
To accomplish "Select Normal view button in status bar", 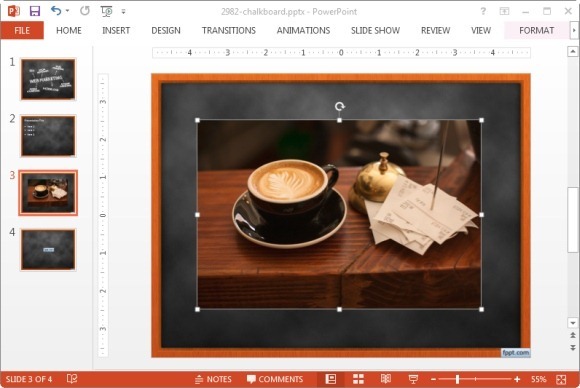I will (x=330, y=379).
